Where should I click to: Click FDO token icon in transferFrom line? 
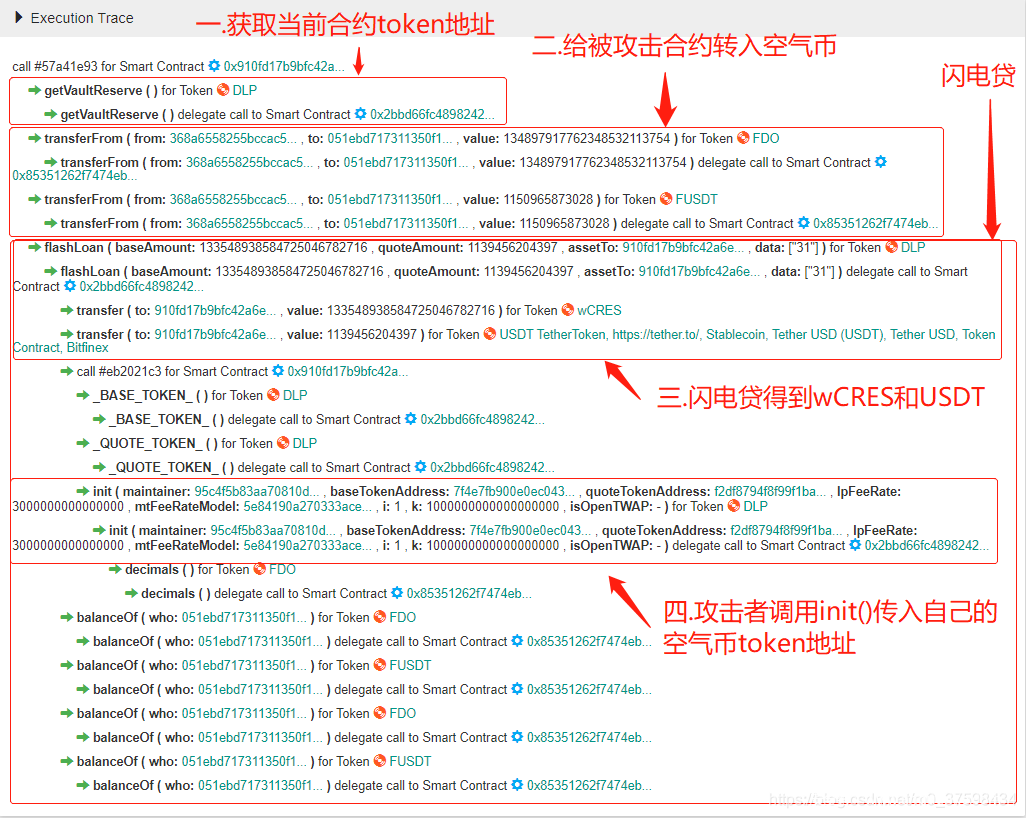pos(743,138)
